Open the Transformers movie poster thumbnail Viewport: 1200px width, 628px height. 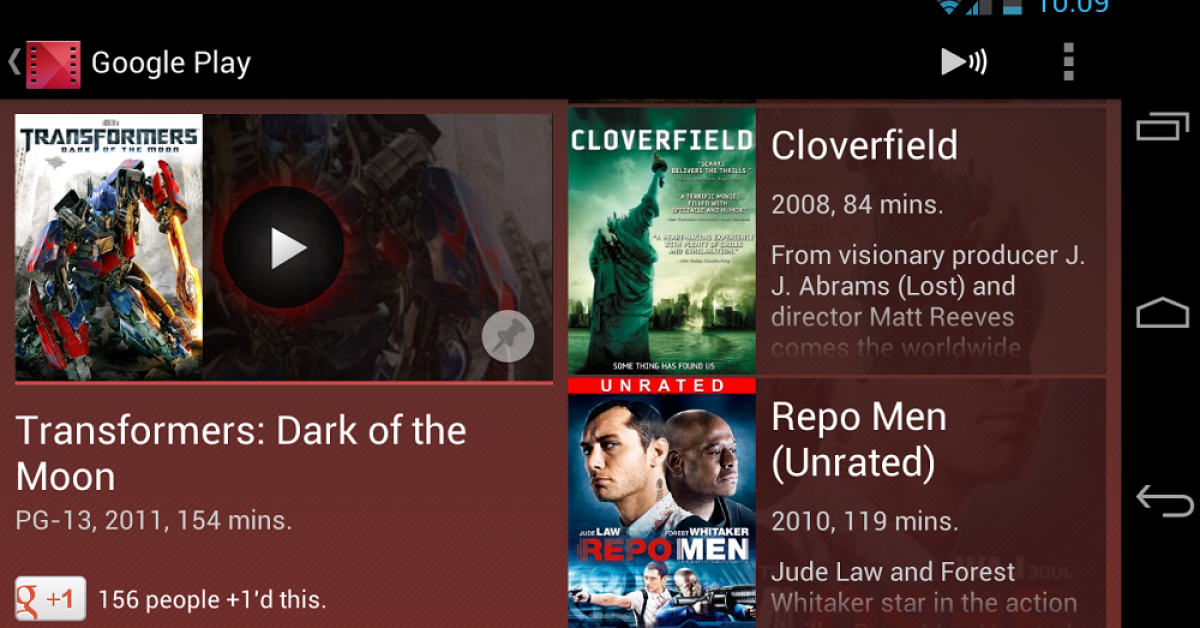109,247
